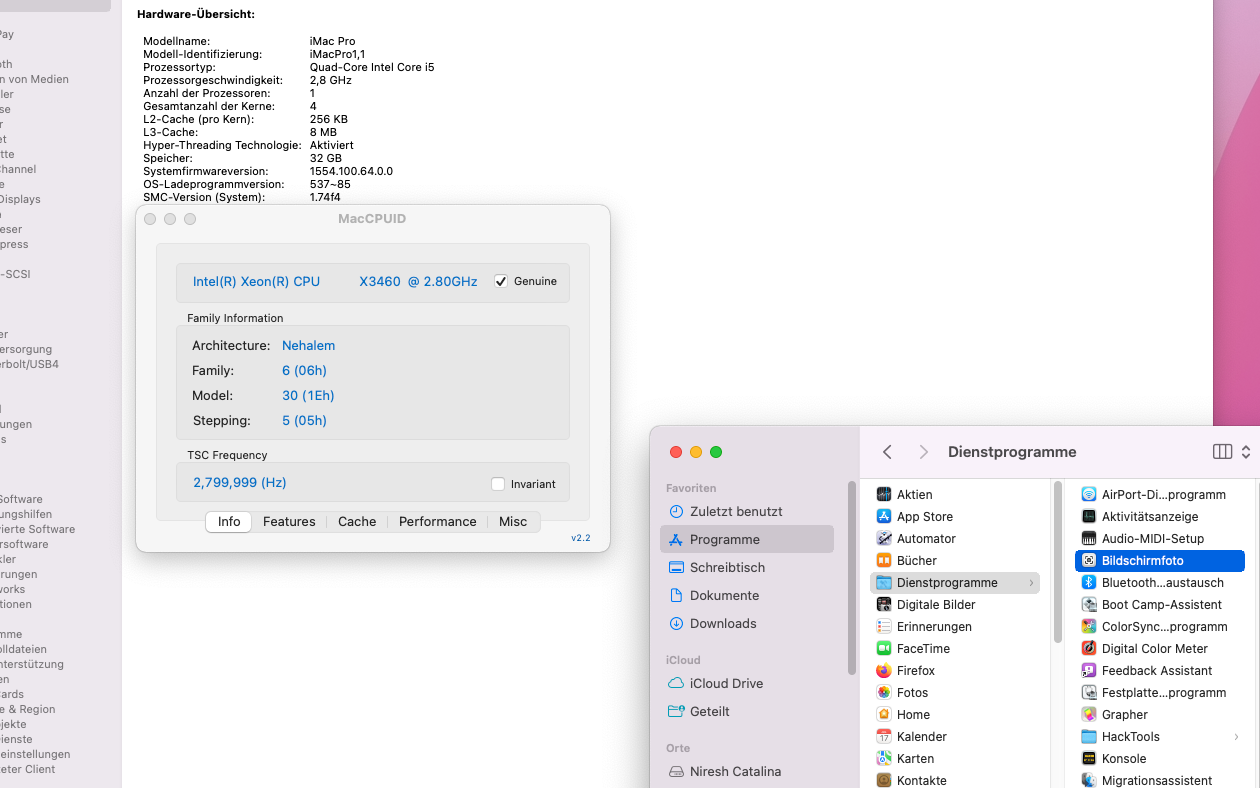Close the Finder window with red button

click(676, 452)
